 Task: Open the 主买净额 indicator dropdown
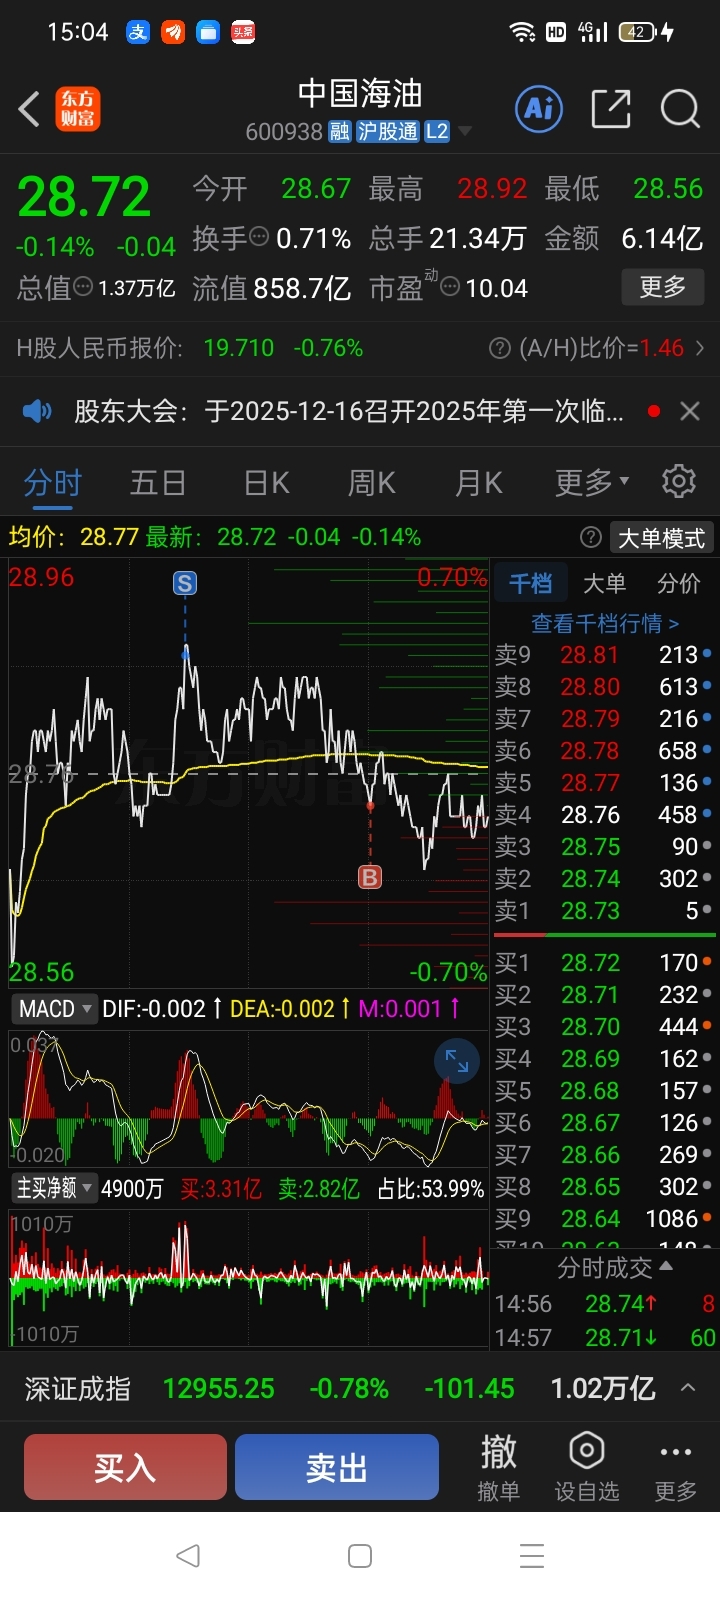click(x=54, y=1188)
